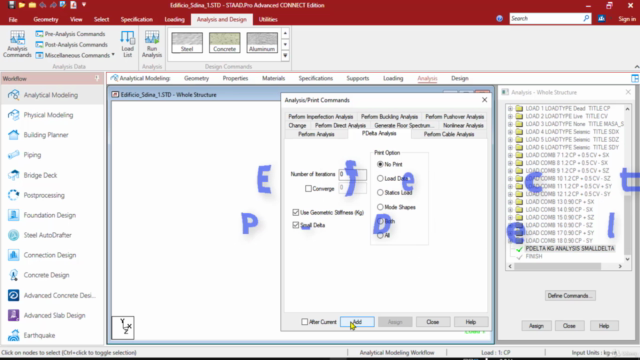Select the All print radio option
The image size is (640, 360).
click(x=380, y=236)
